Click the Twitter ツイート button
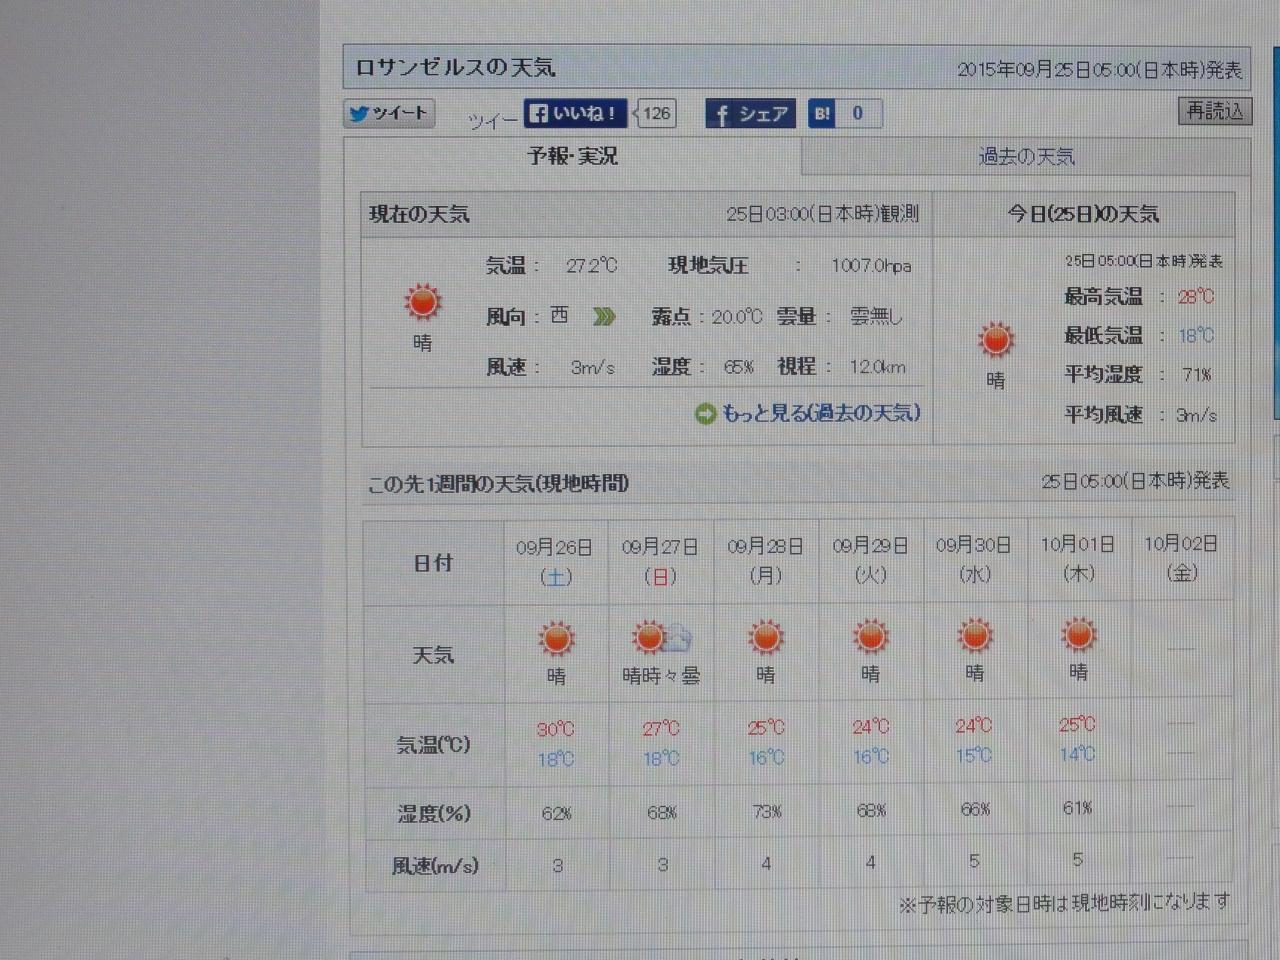This screenshot has width=1280, height=960. (x=389, y=113)
